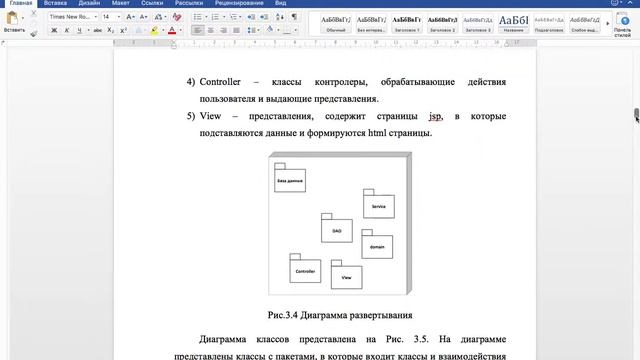Decrease paragraph indent

pos(251,17)
